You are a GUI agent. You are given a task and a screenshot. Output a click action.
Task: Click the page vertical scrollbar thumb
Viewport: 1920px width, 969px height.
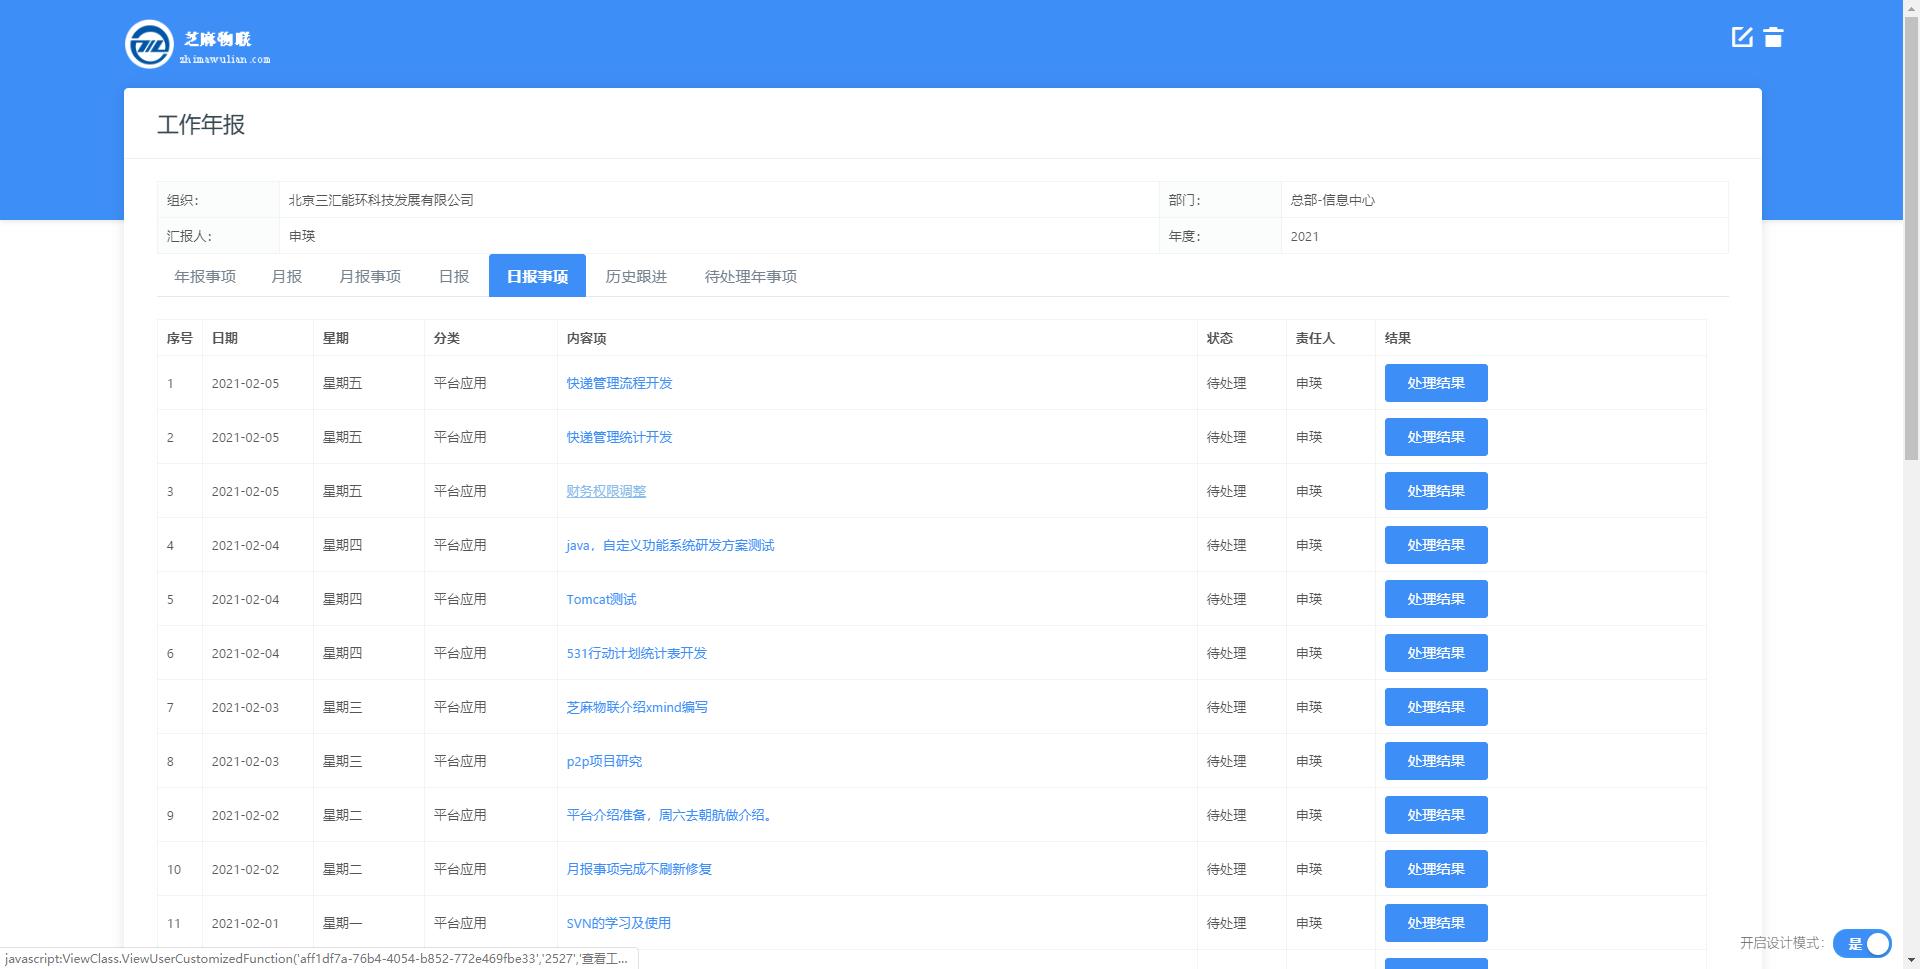(x=1911, y=236)
